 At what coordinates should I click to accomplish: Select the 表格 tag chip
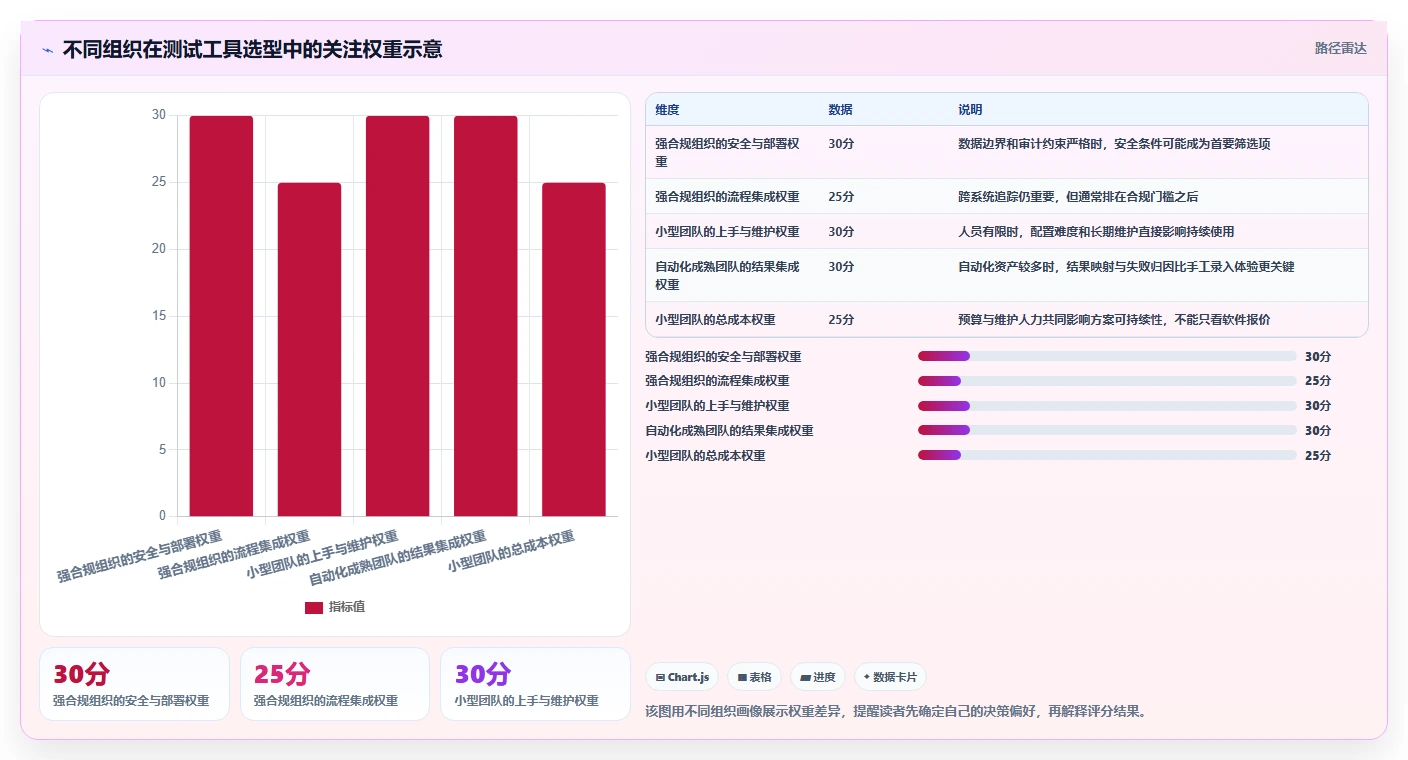click(x=754, y=677)
